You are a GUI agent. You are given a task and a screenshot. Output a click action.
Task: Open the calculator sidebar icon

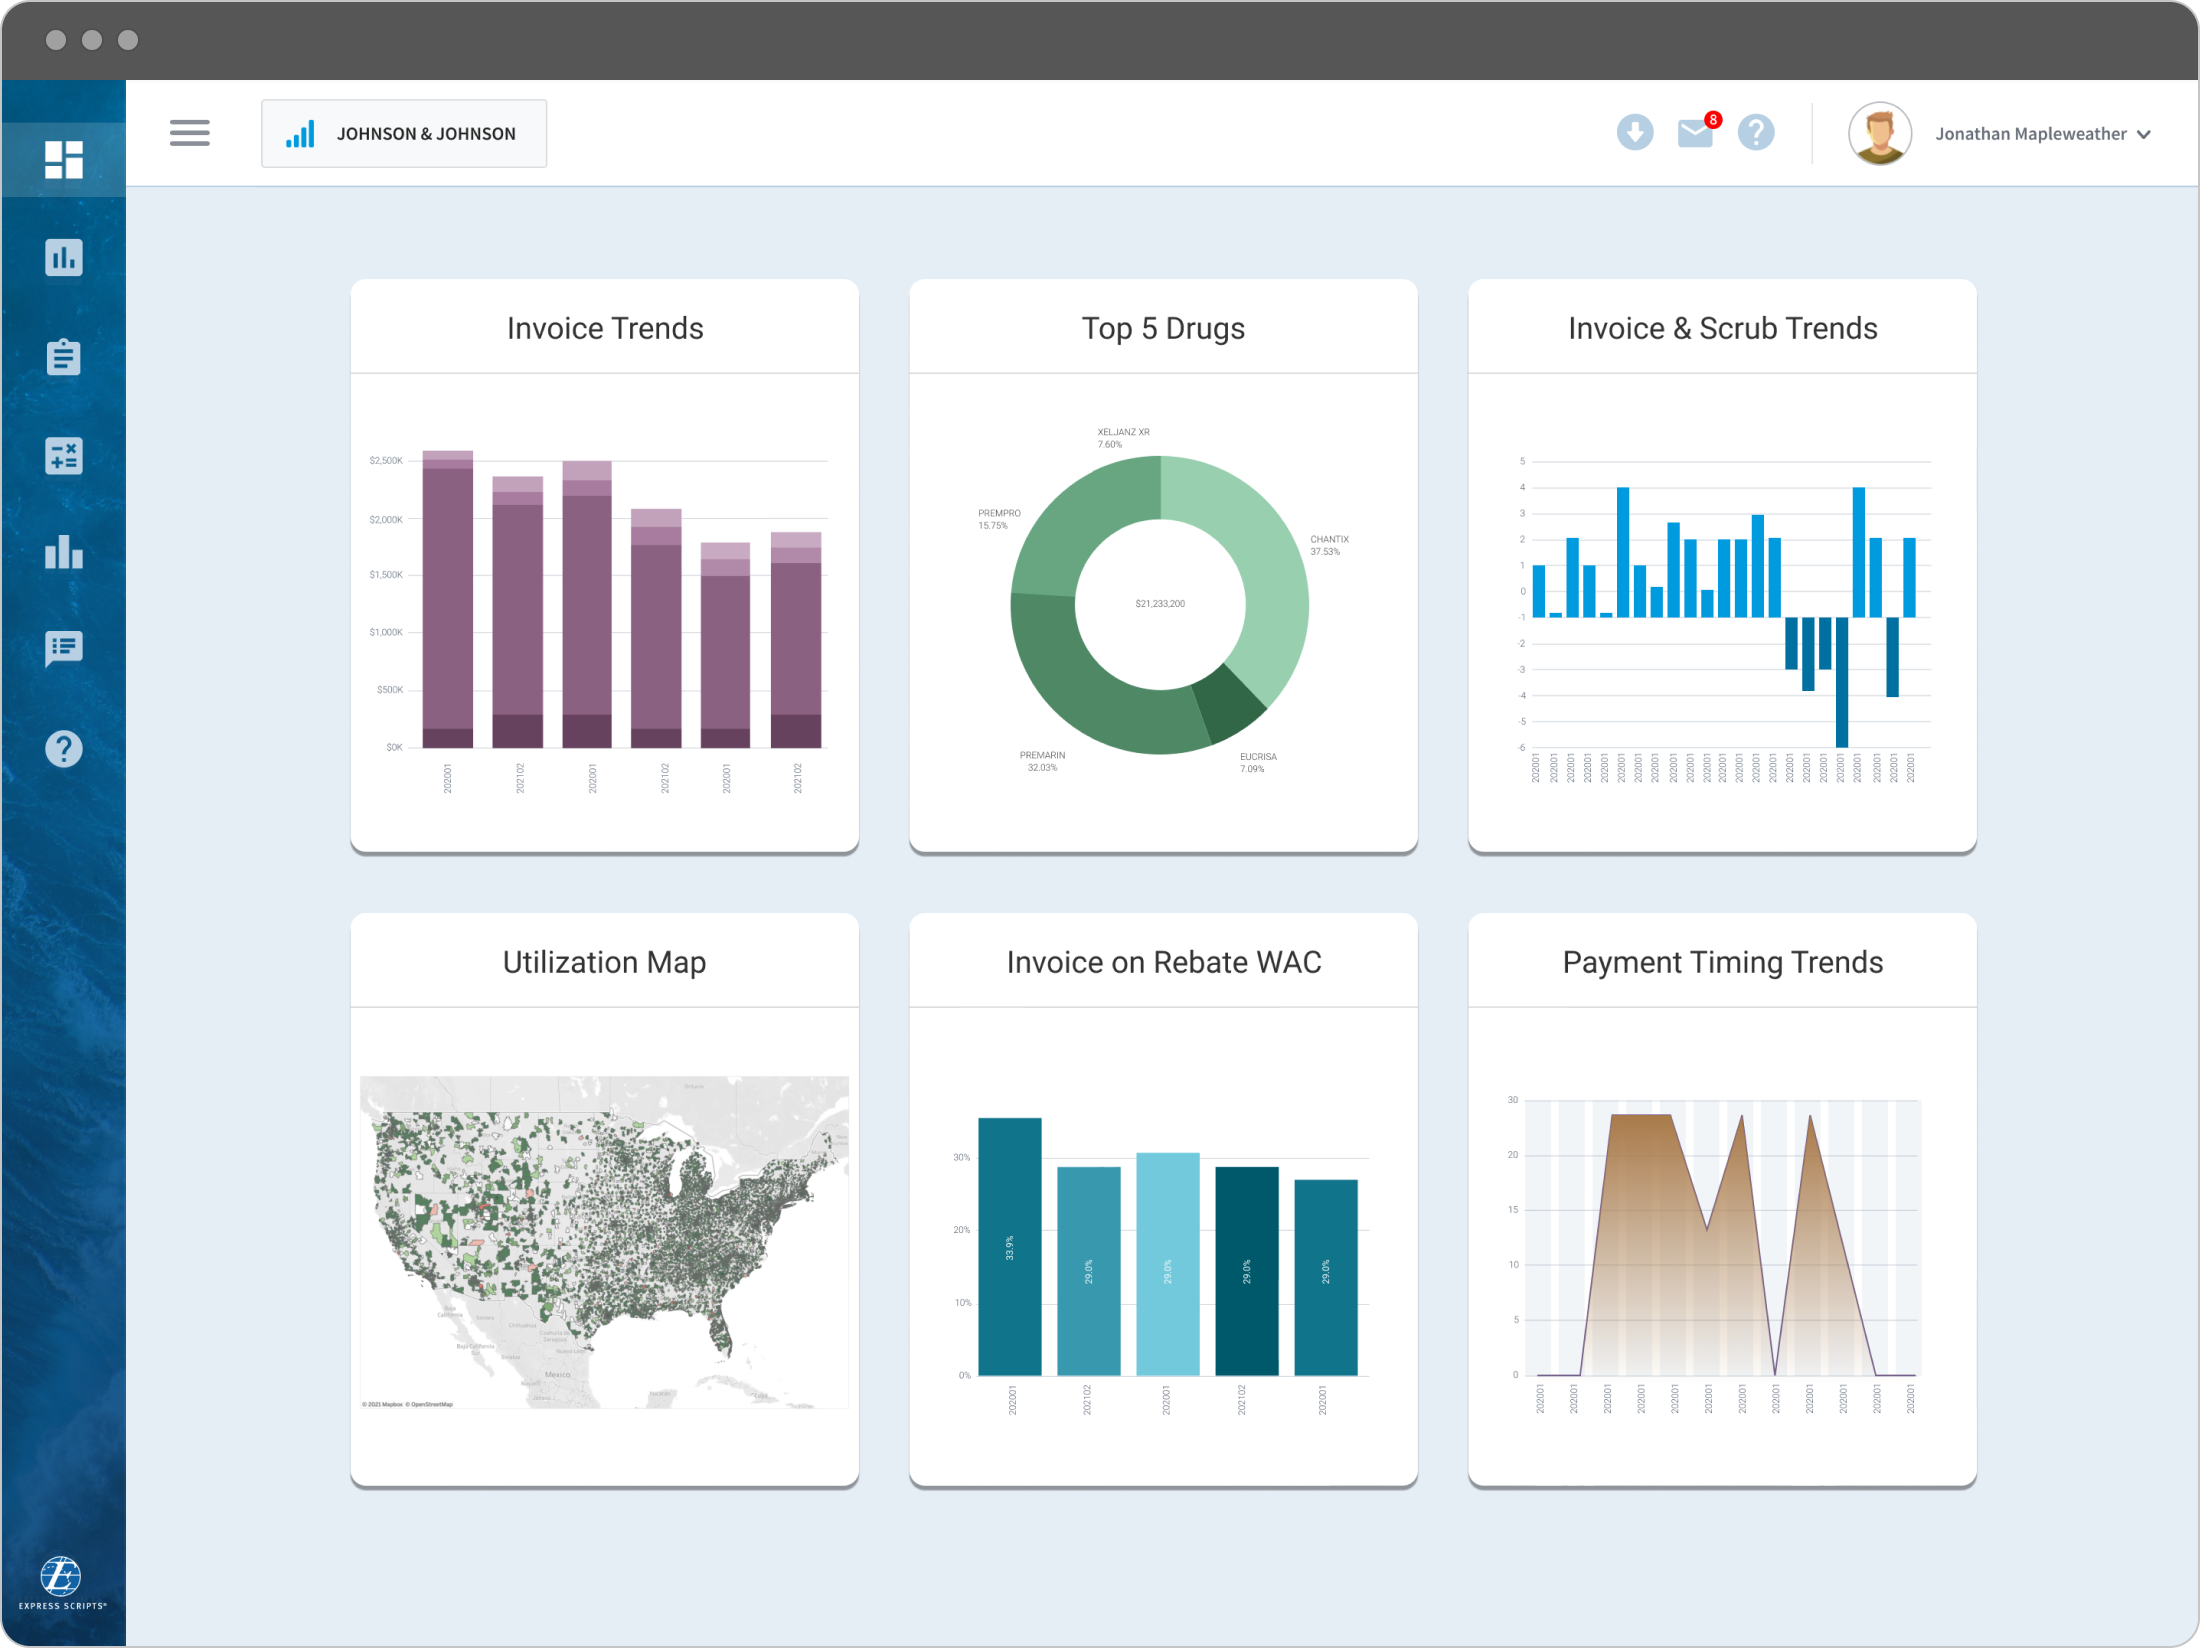63,455
